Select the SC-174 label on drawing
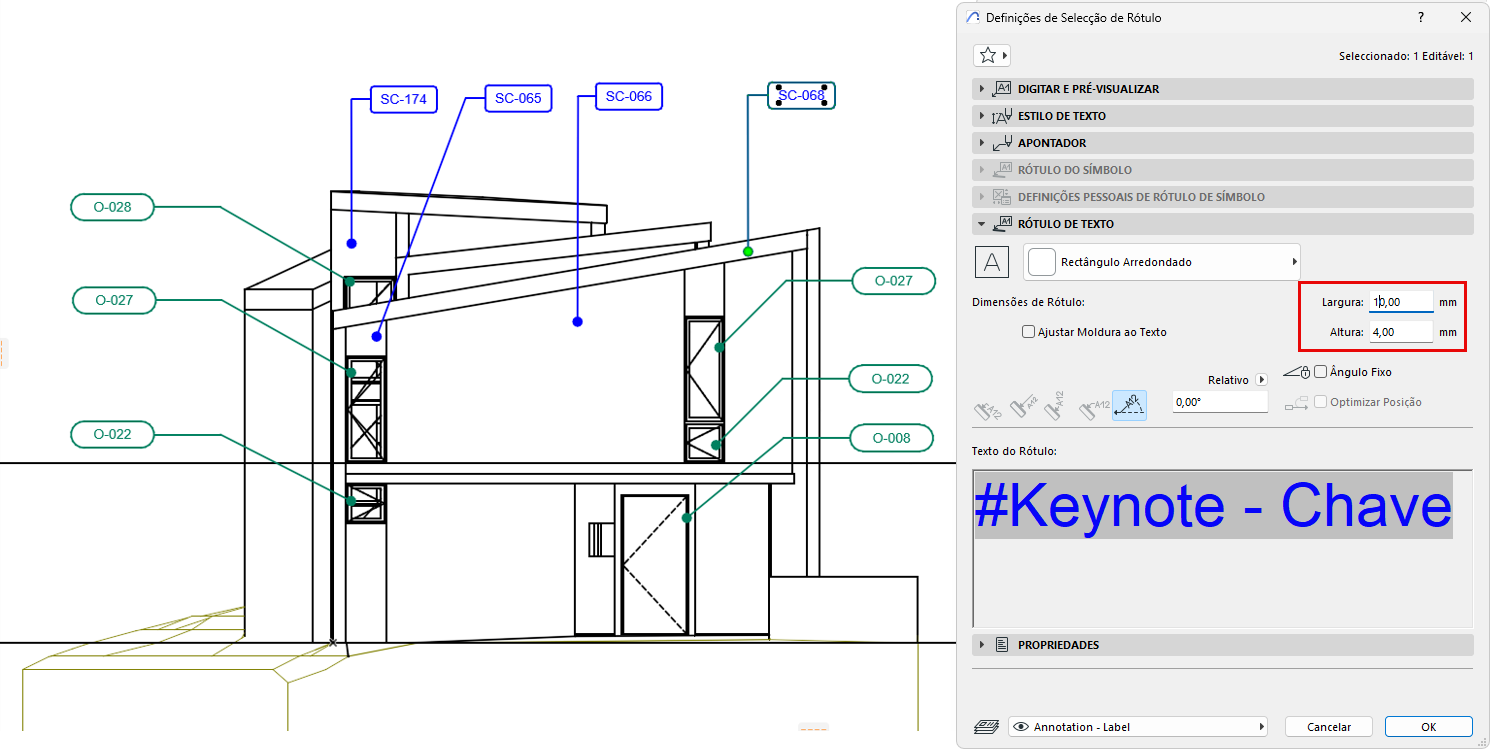This screenshot has width=1490, height=749. point(404,99)
